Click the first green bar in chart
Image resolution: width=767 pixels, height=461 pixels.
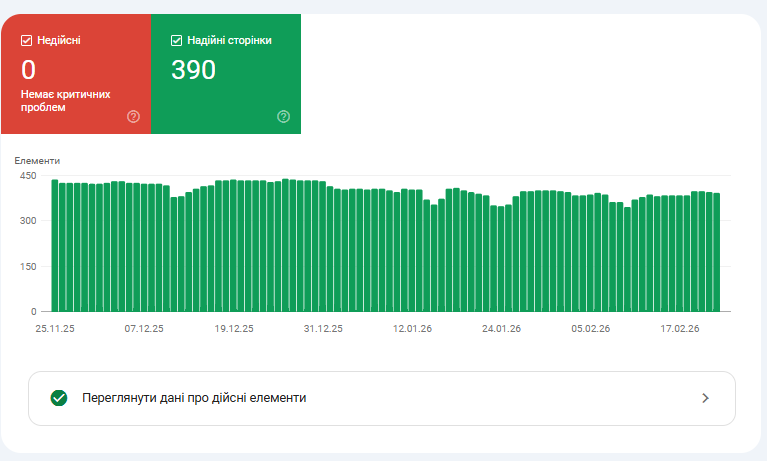pyautogui.click(x=54, y=245)
